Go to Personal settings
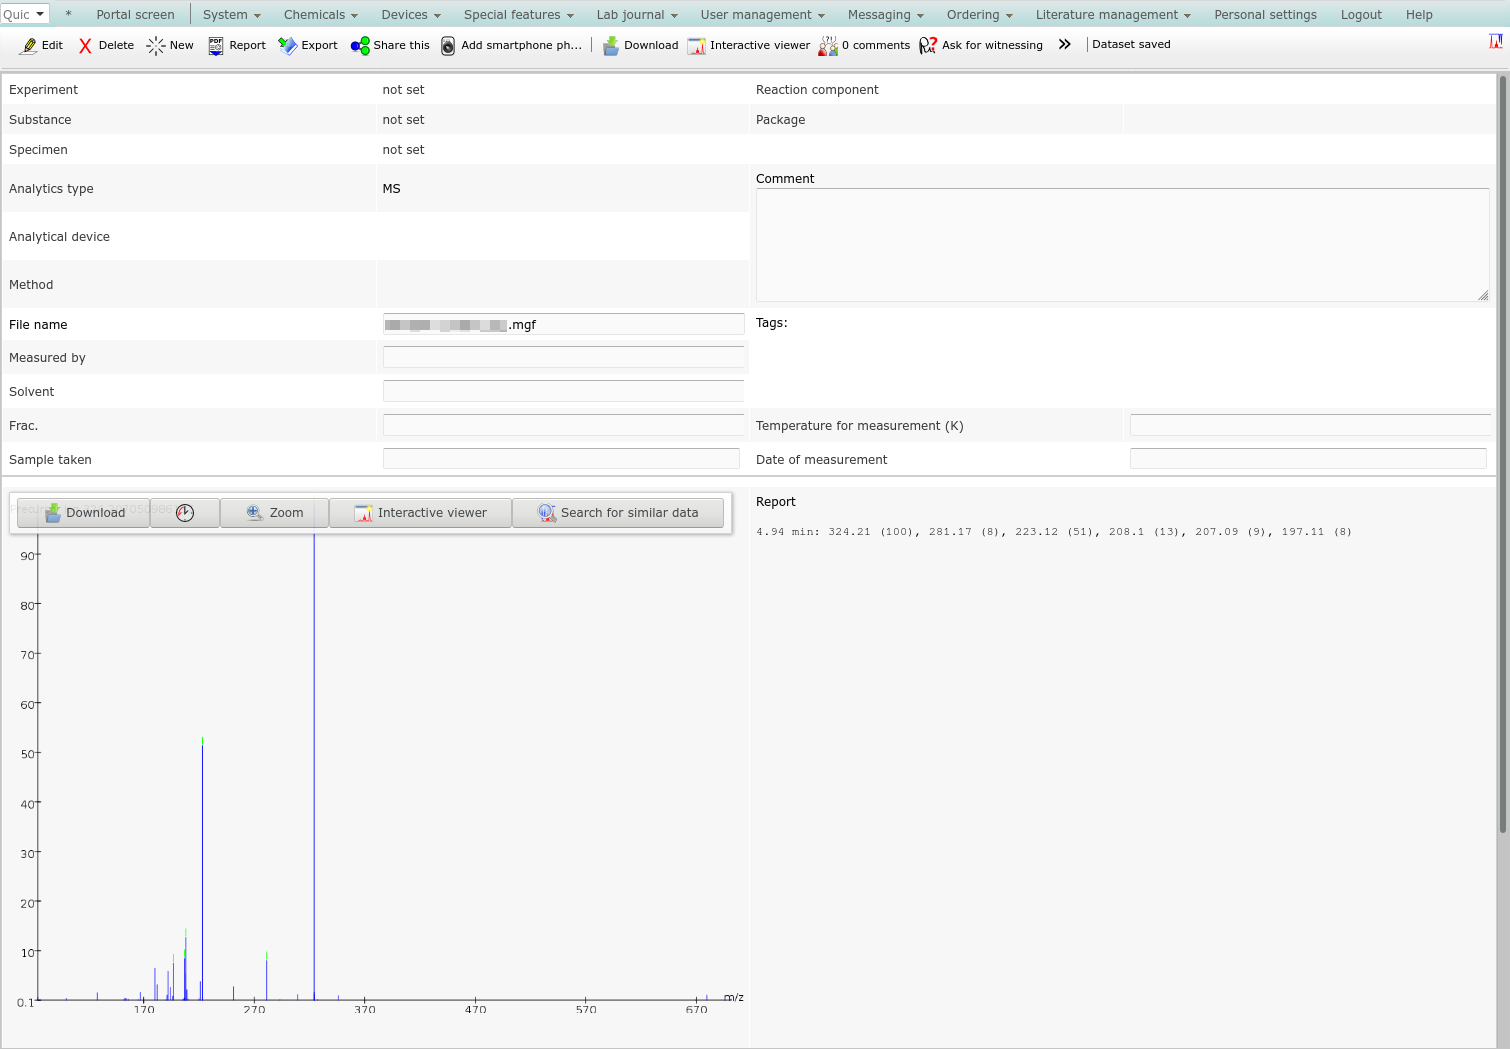 [x=1265, y=15]
